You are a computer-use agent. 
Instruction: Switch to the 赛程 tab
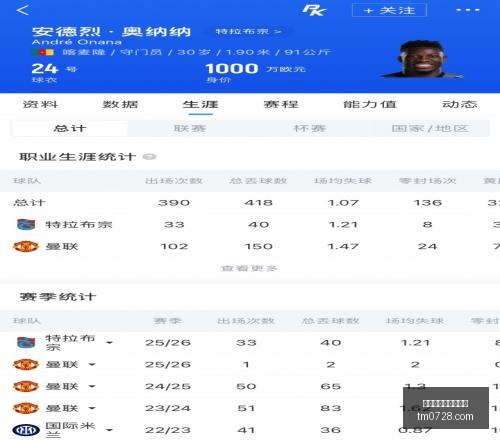[x=281, y=104]
